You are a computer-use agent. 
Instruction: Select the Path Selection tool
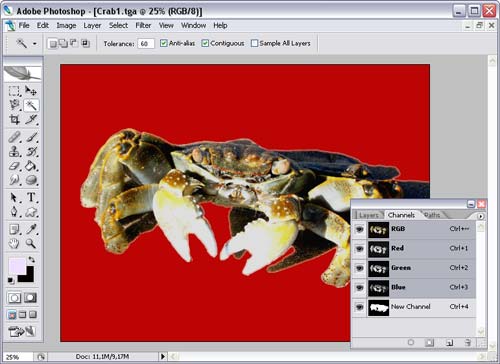[x=14, y=197]
